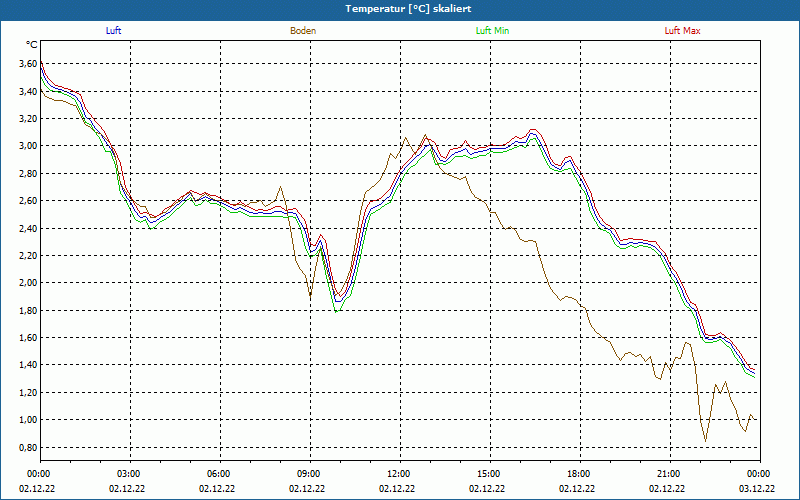The height and width of the screenshot is (500, 800).
Task: Click the 1,00 y-axis value
Action: coord(28,419)
